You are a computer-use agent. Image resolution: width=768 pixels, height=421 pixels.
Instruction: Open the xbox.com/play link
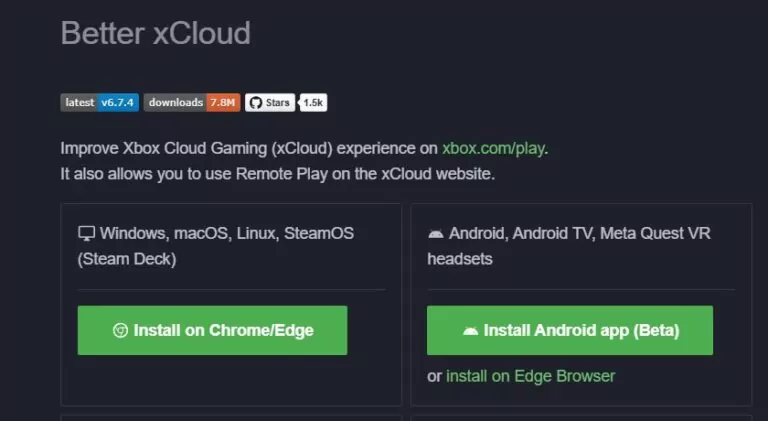(x=493, y=148)
